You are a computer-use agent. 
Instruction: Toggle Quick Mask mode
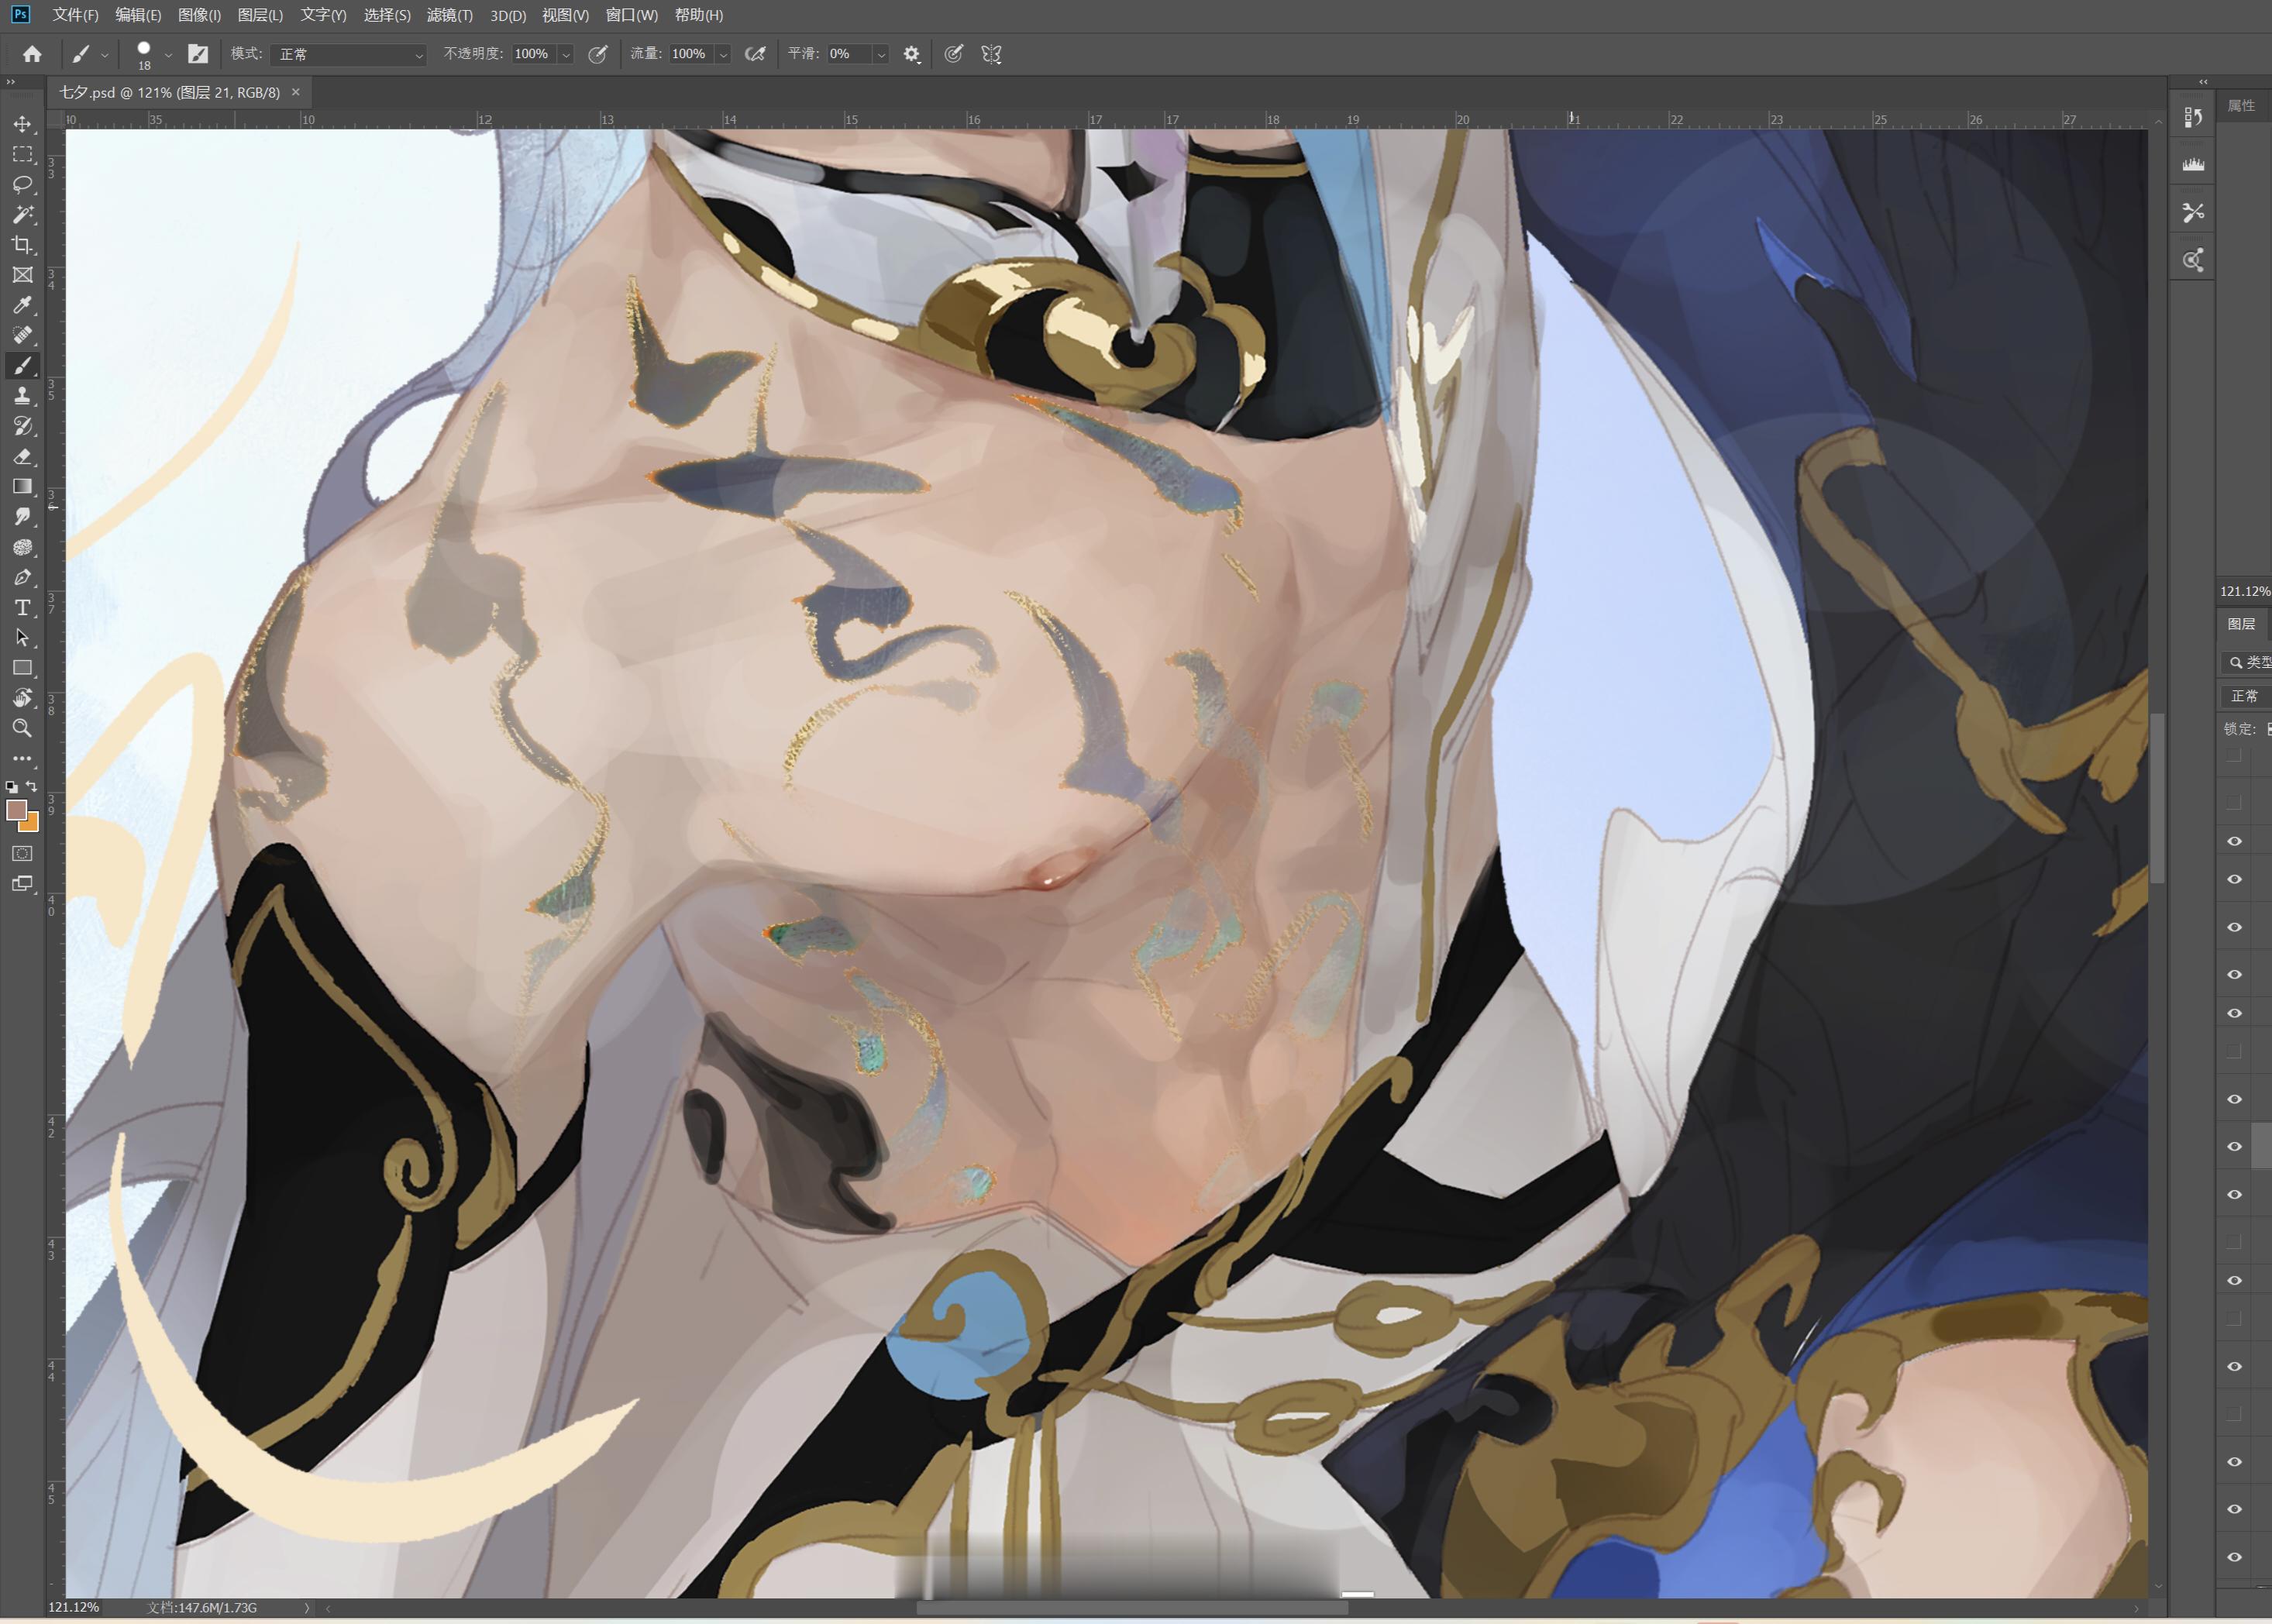point(22,853)
